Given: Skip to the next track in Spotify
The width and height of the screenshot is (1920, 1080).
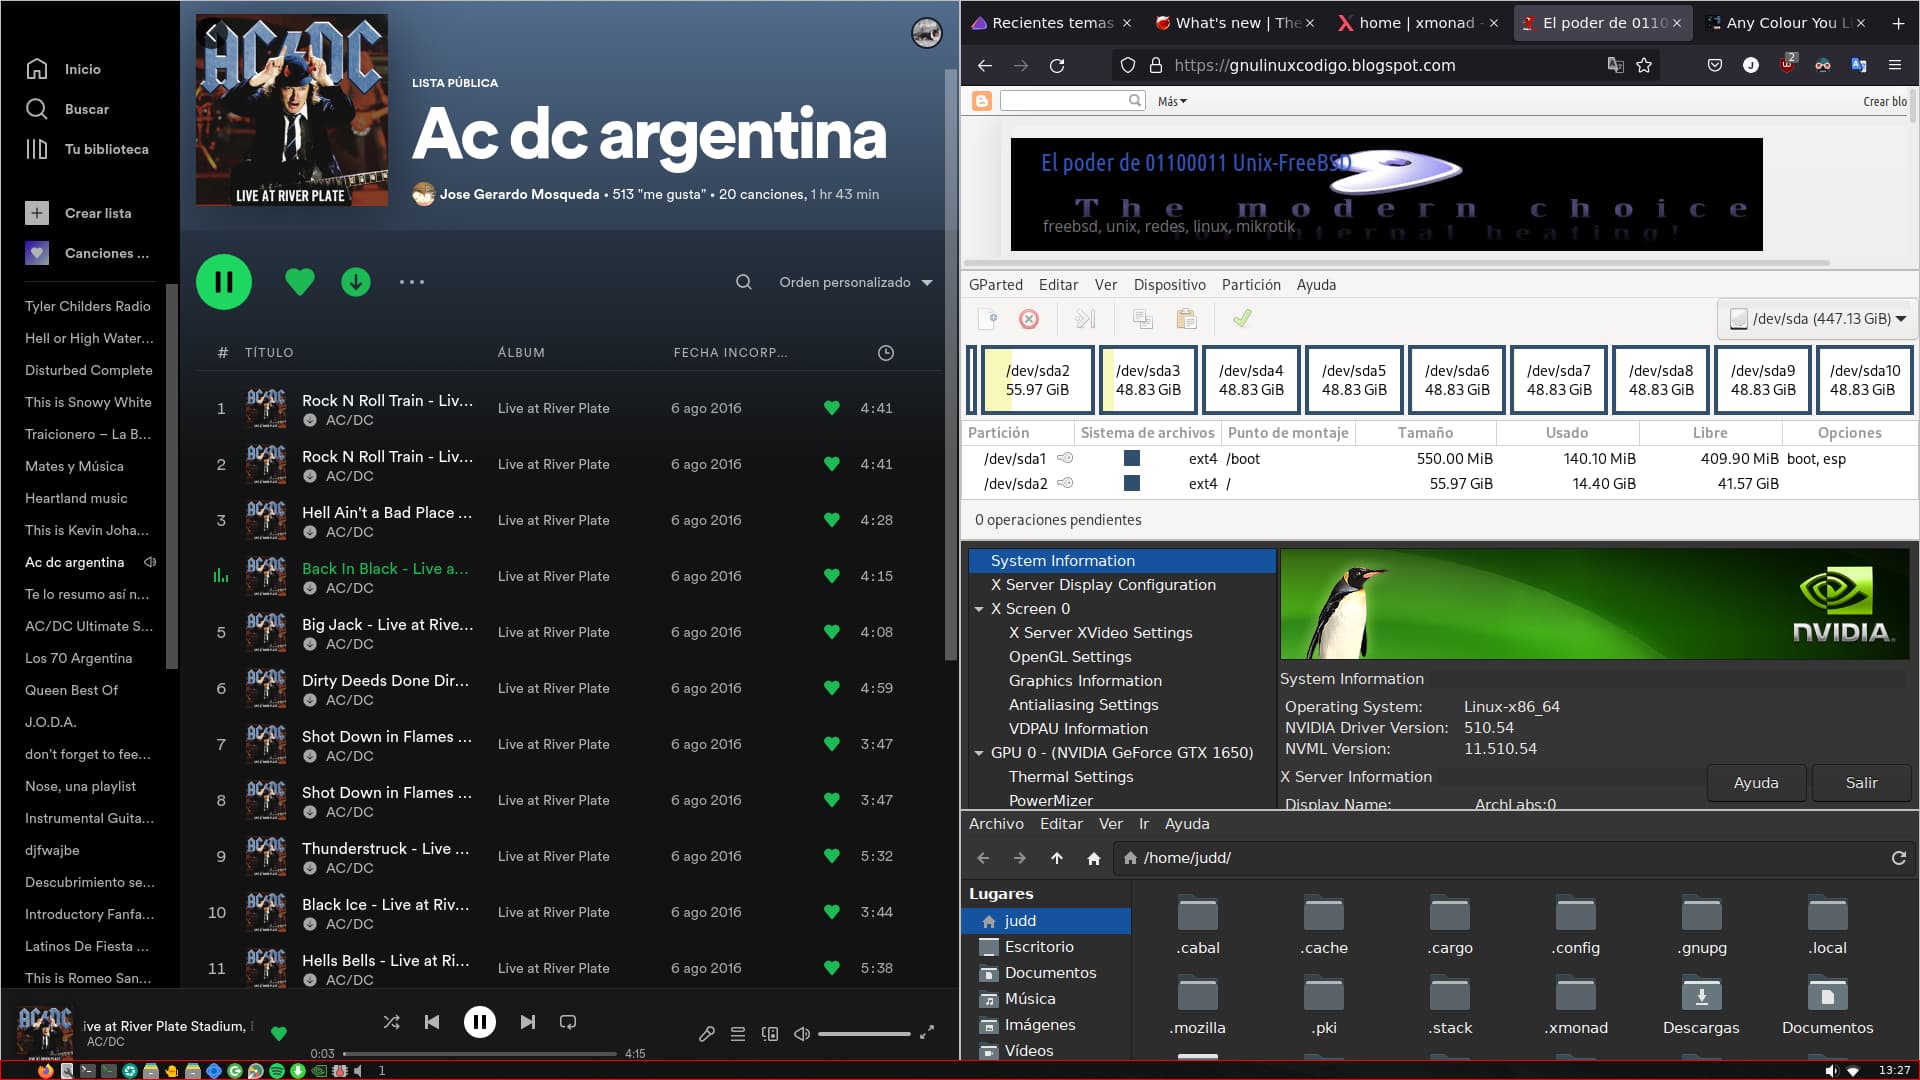Looking at the screenshot, I should pos(528,1022).
